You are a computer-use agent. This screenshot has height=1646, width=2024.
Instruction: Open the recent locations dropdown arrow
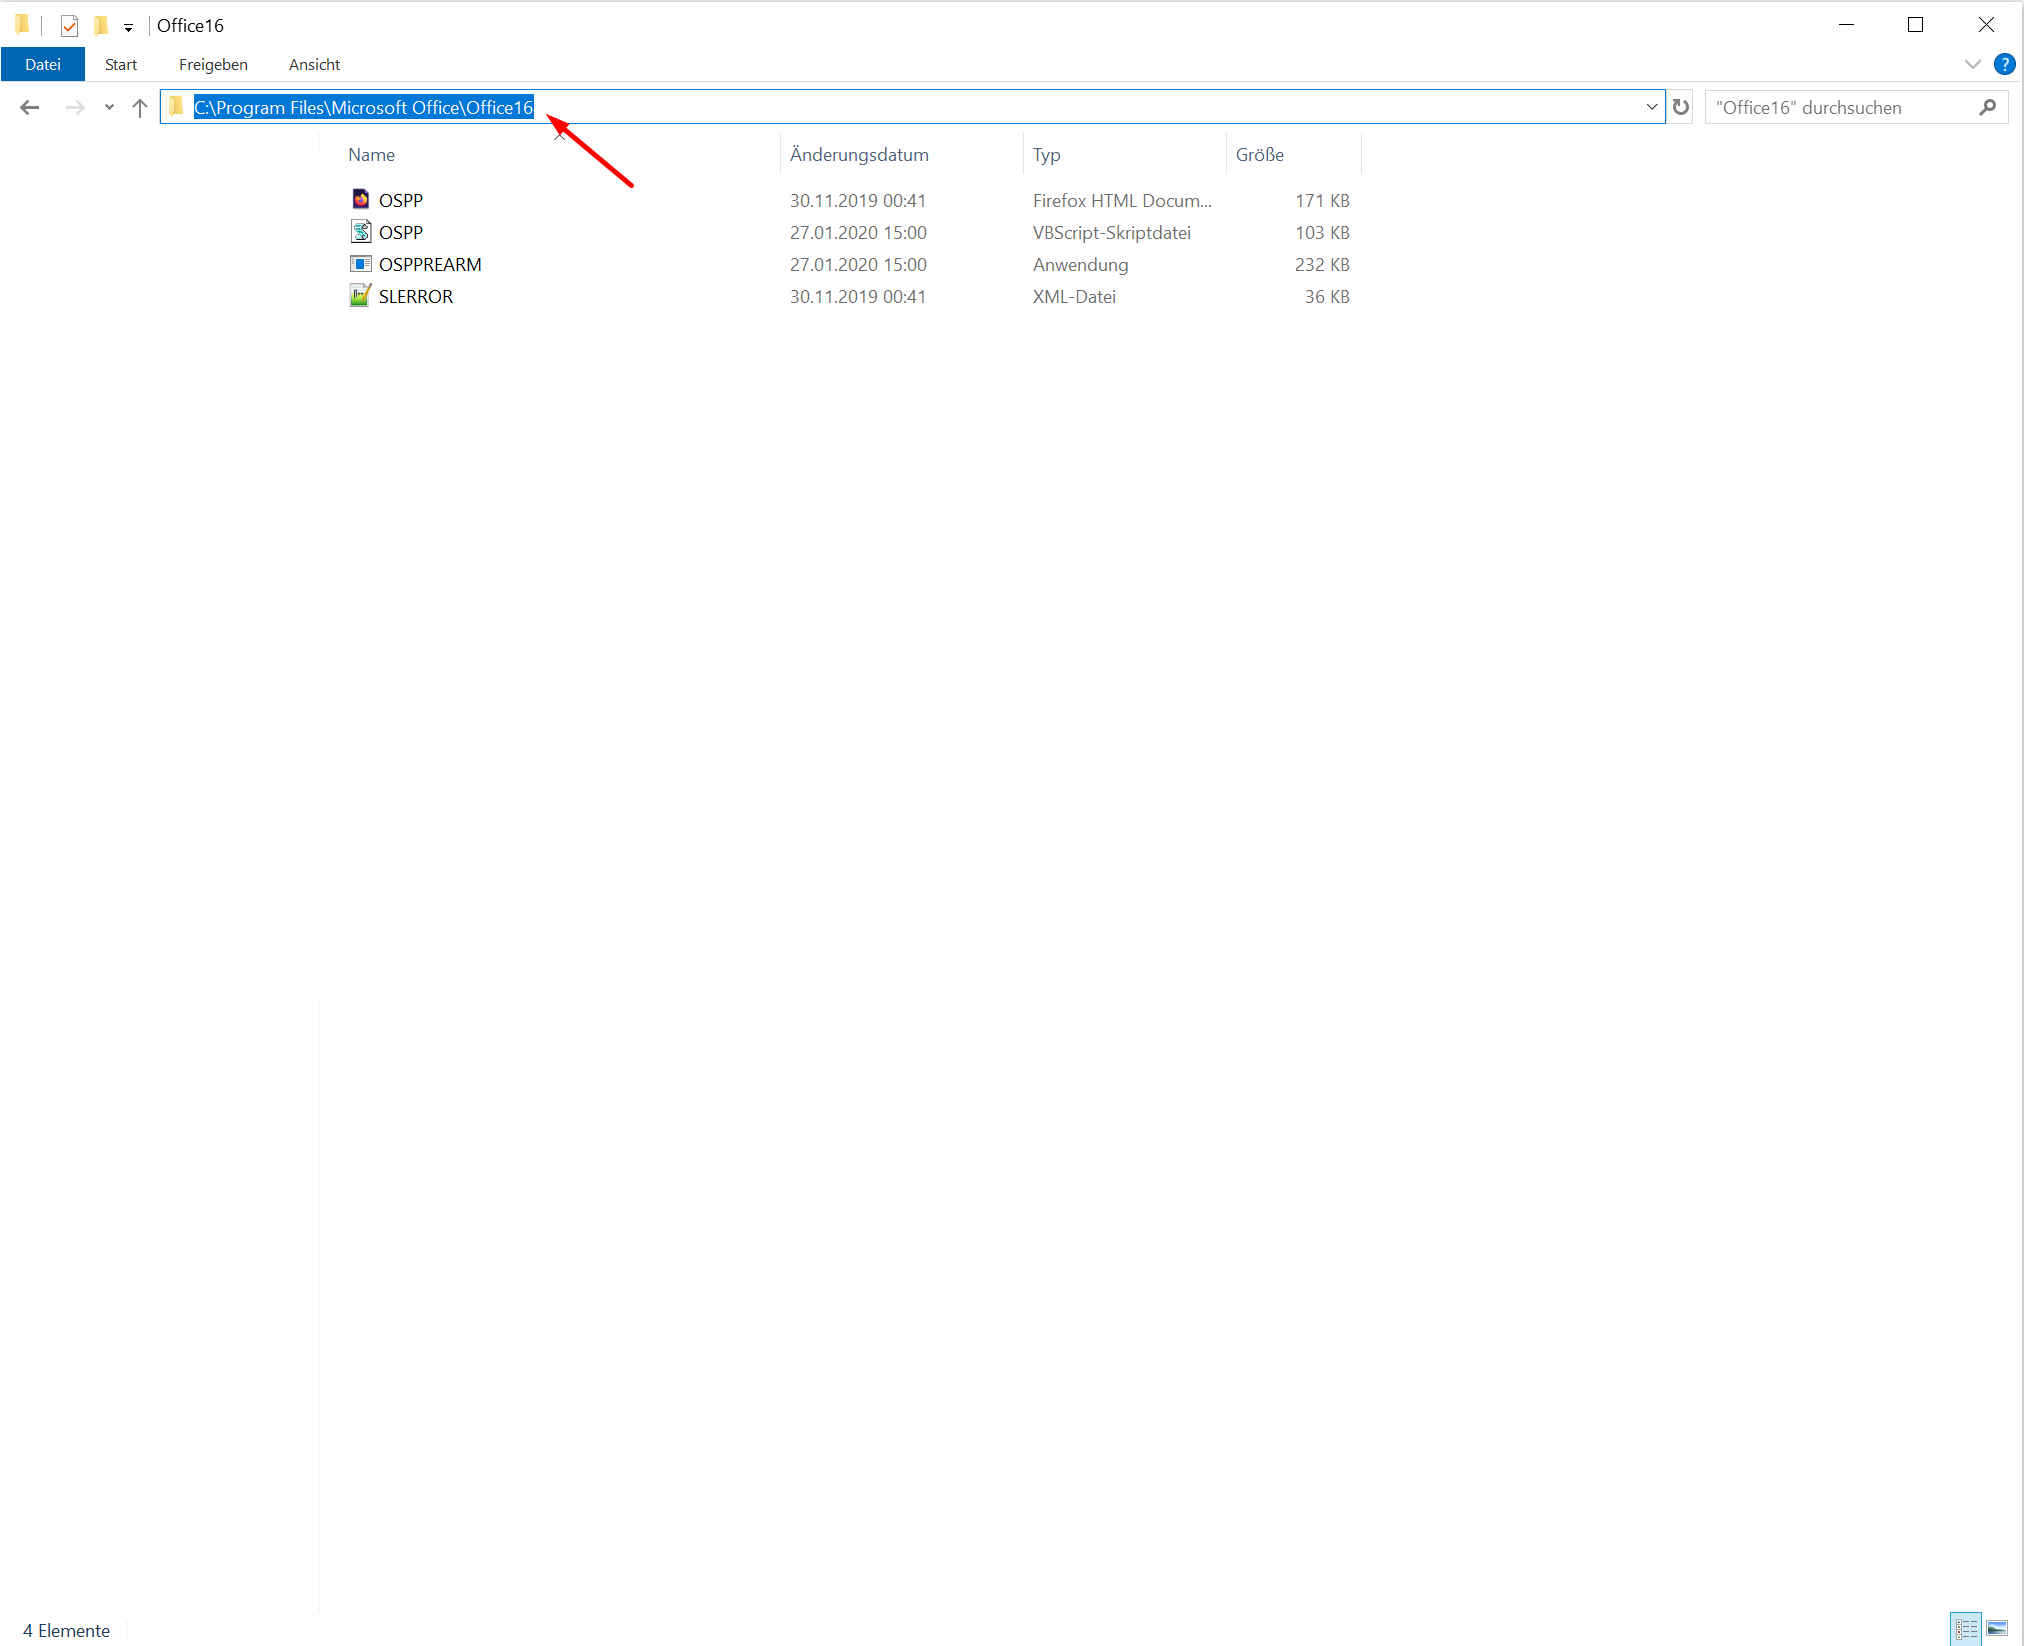109,108
